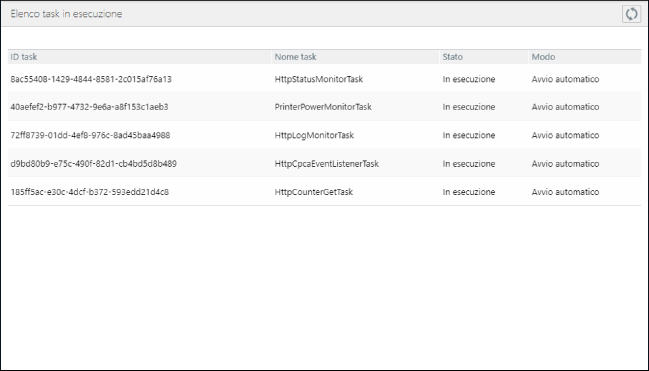
Task: Click Avvio automatico for PrinterPowerMonitorTask
Action: (x=565, y=107)
